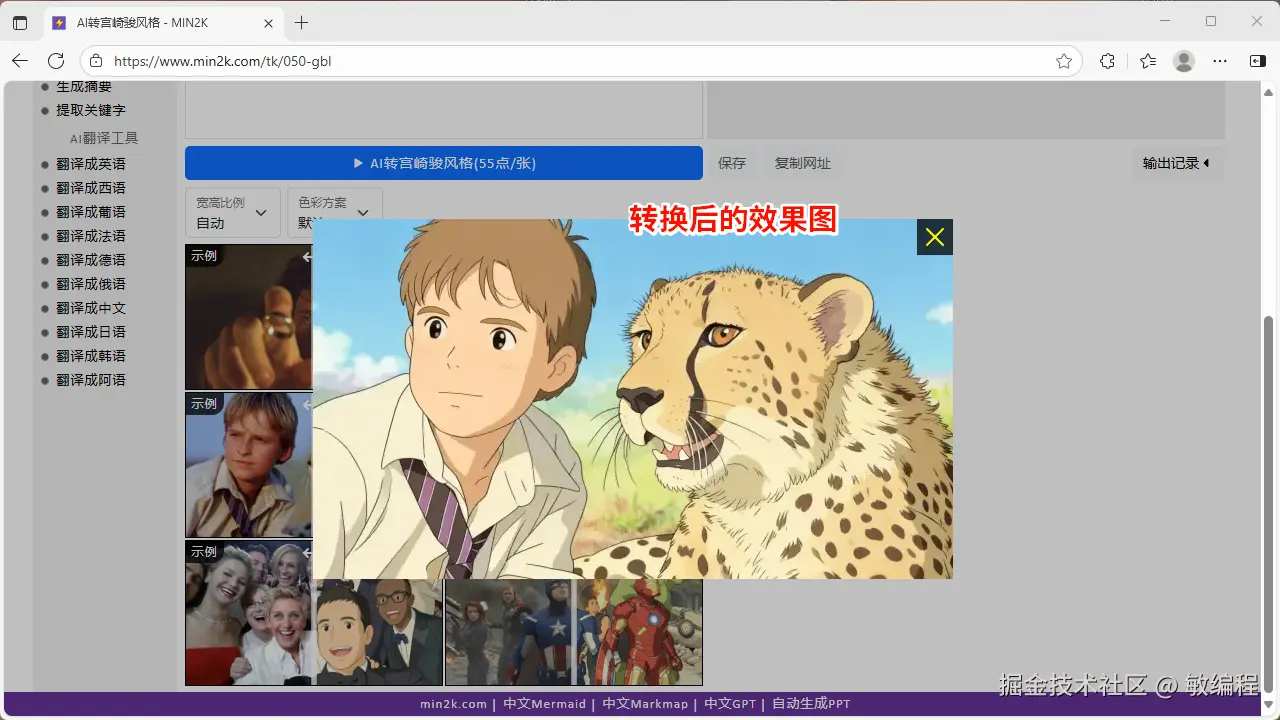The image size is (1280, 720).
Task: Click the address bar URL field
Action: tap(580, 61)
